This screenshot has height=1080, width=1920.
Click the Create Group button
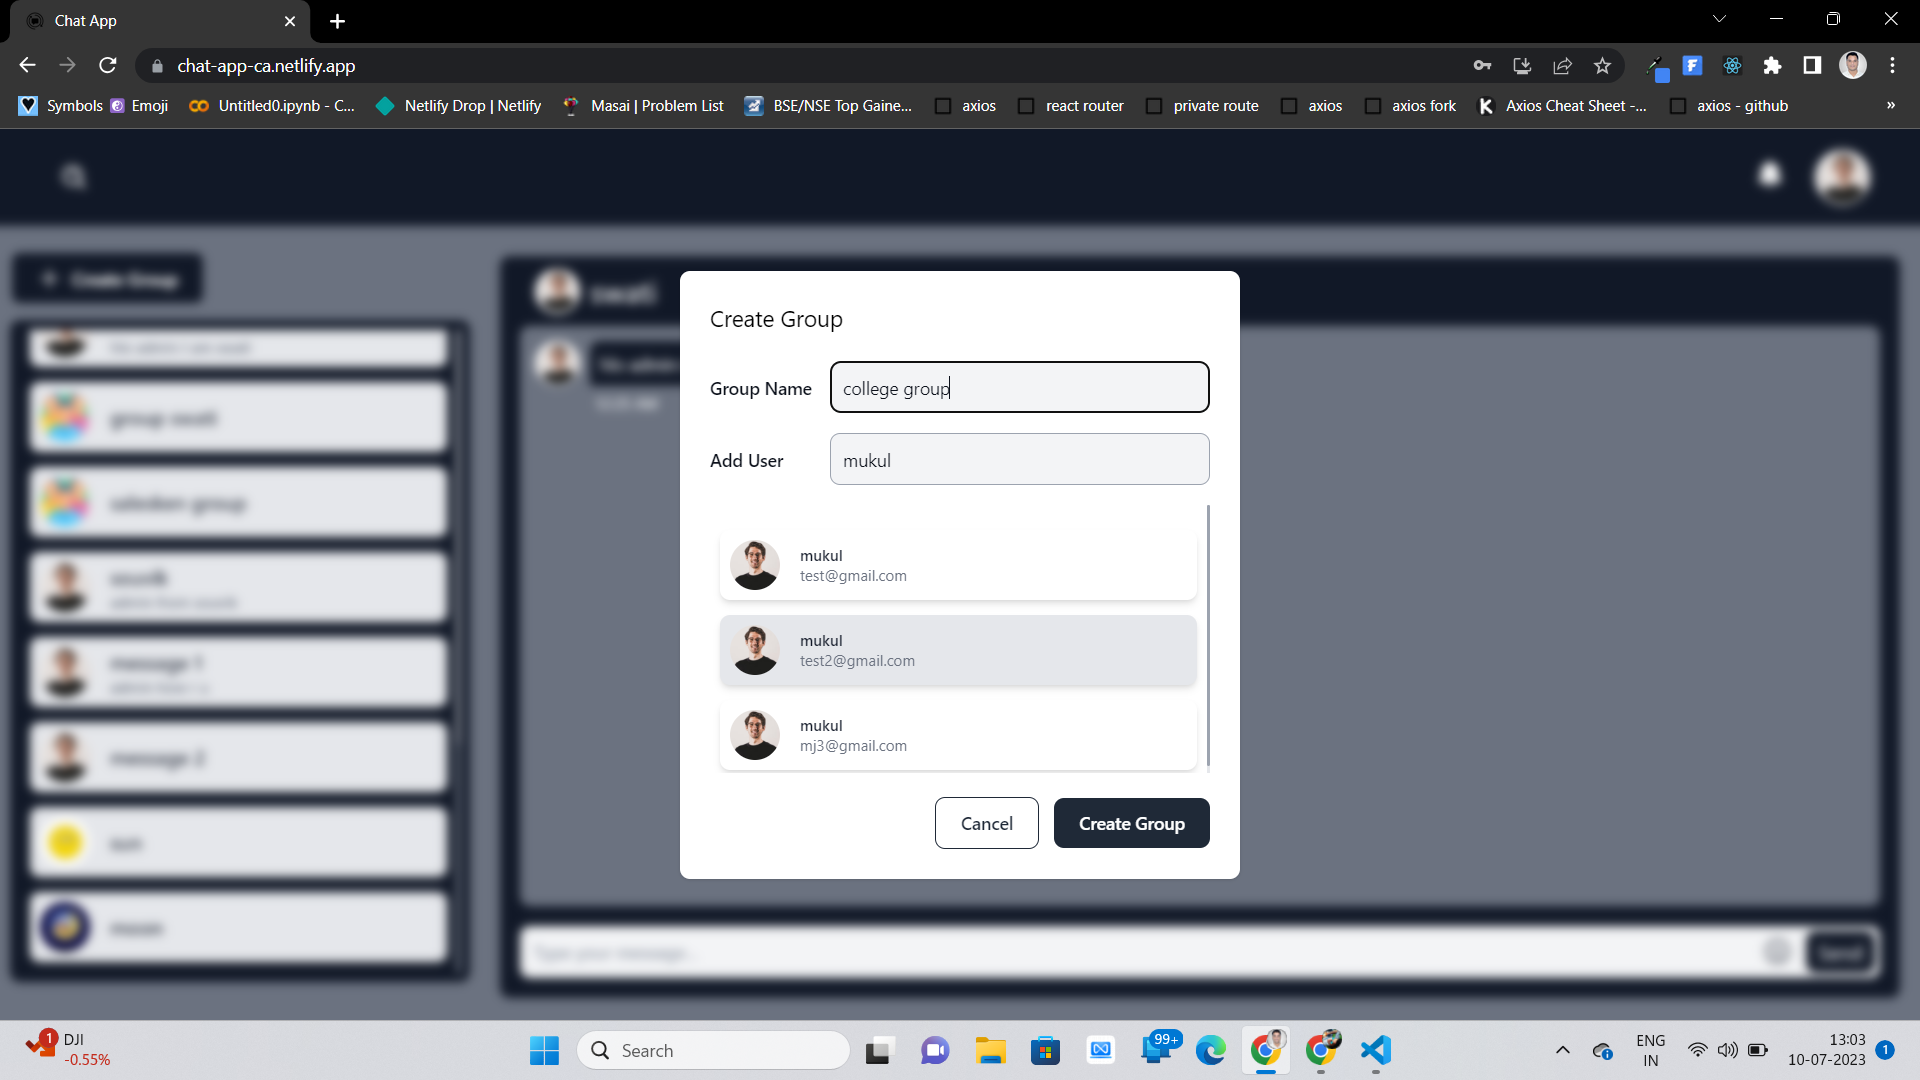tap(1131, 823)
